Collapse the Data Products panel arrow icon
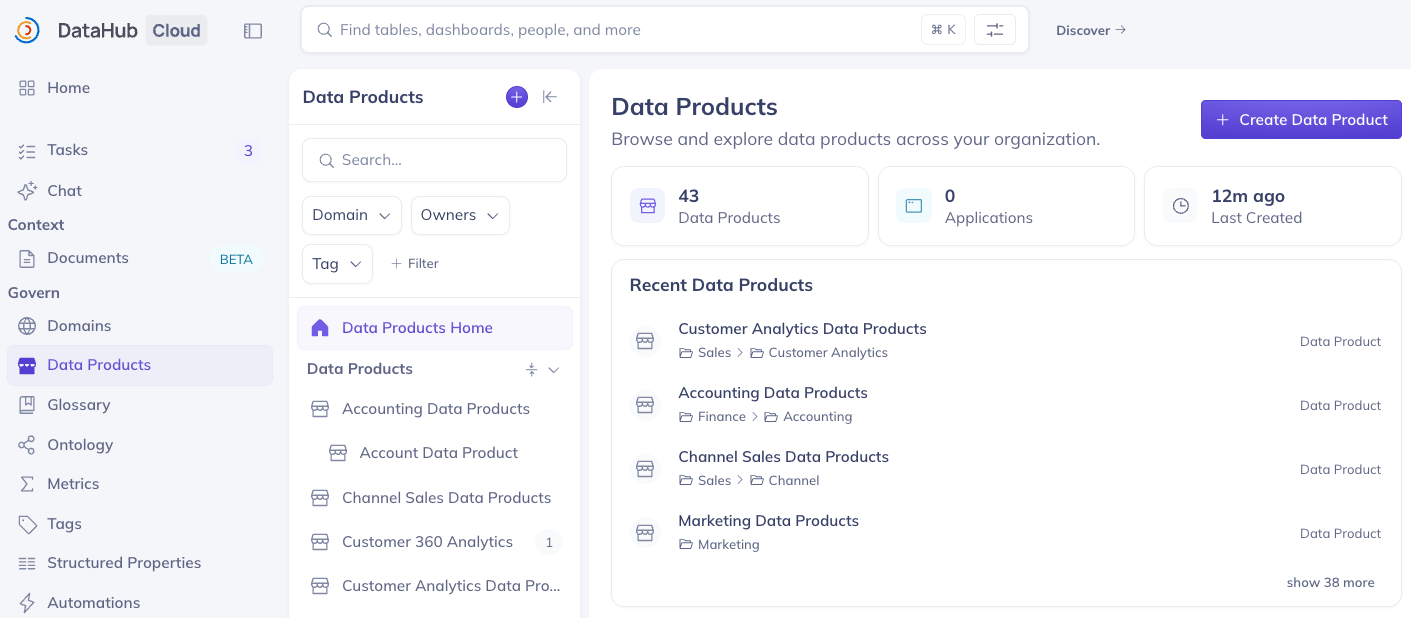This screenshot has height=618, width=1411. pos(549,97)
